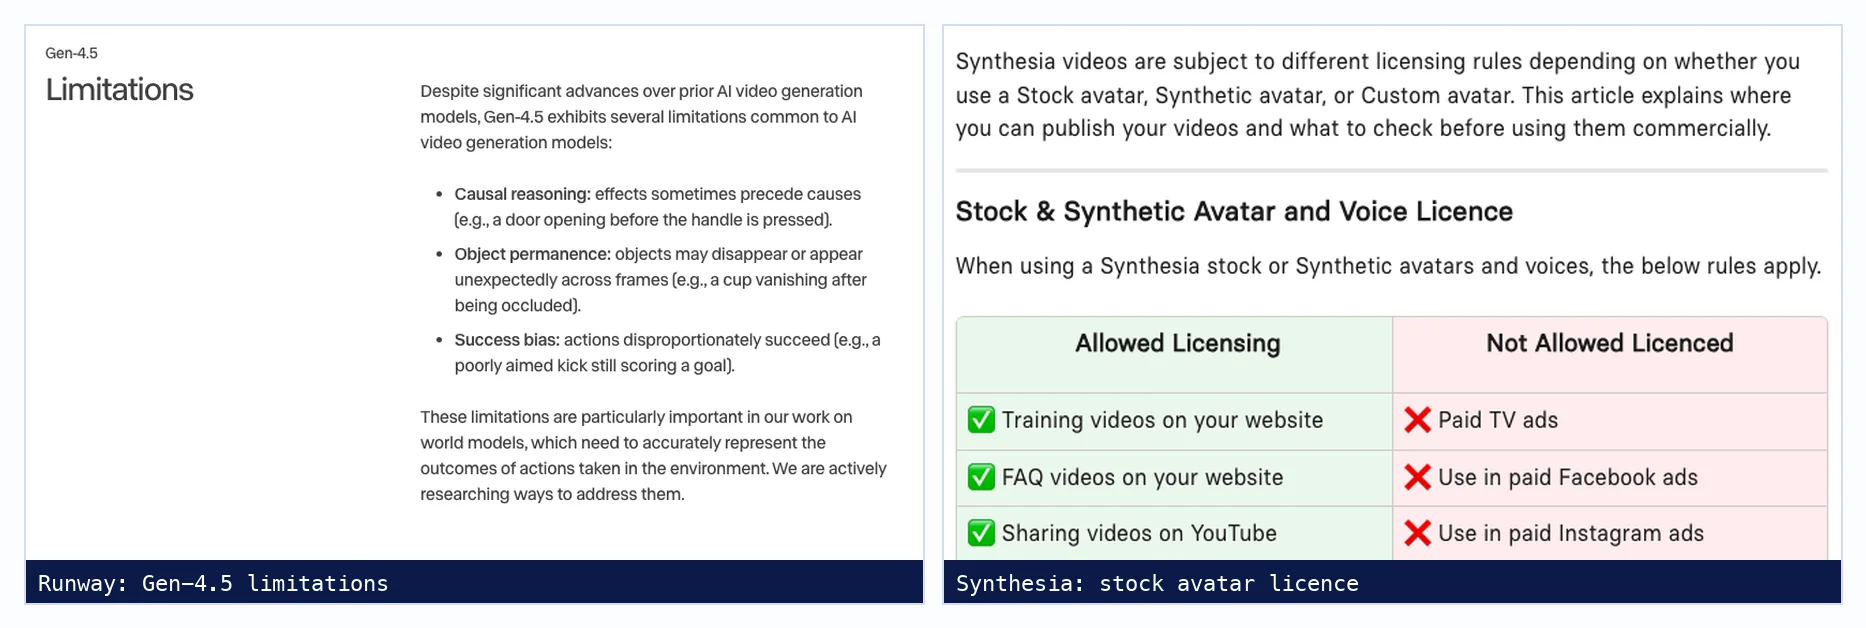Click the 'Not Allowed Licenced' column header
This screenshot has height=628, width=1866.
tap(1609, 343)
